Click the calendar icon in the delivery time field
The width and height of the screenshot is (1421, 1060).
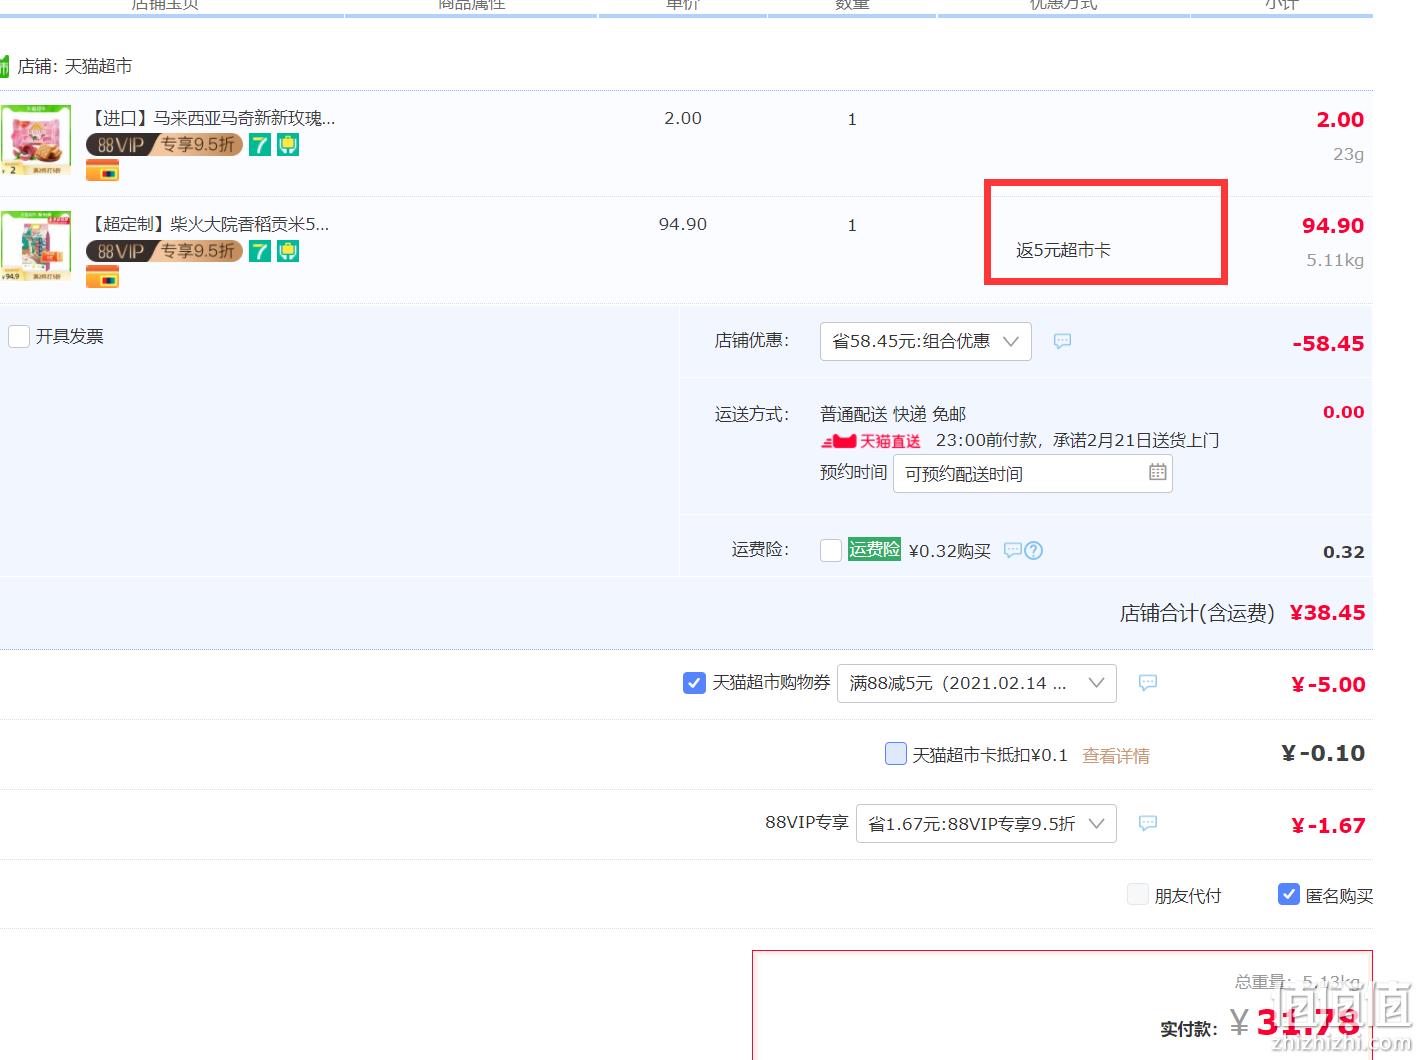point(1157,472)
